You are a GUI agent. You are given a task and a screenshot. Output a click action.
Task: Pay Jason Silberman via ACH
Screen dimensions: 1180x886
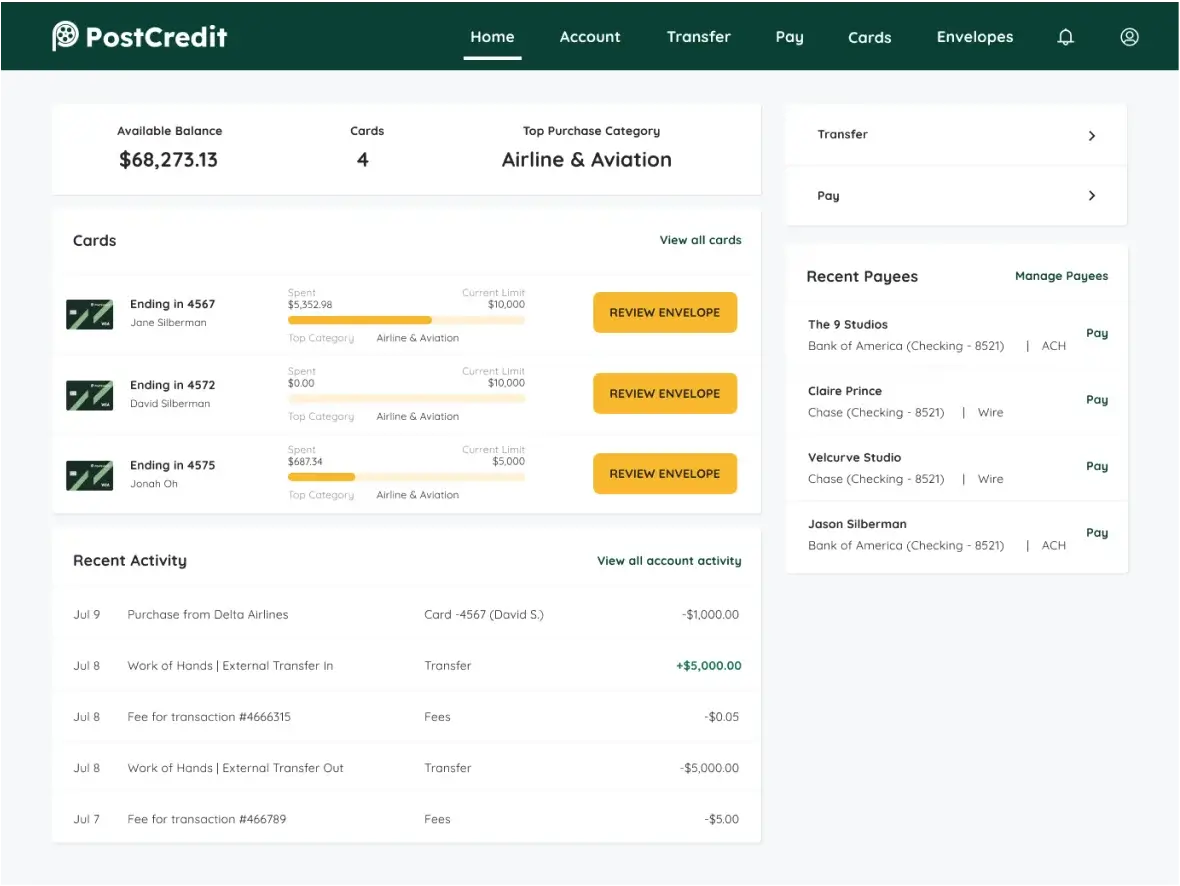click(1097, 533)
